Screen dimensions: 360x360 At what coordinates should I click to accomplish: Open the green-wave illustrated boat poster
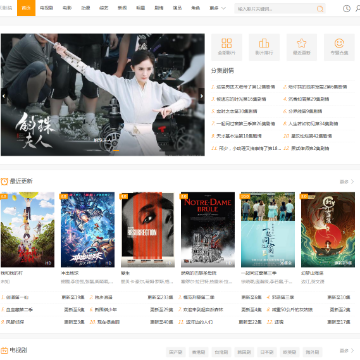click(x=328, y=229)
